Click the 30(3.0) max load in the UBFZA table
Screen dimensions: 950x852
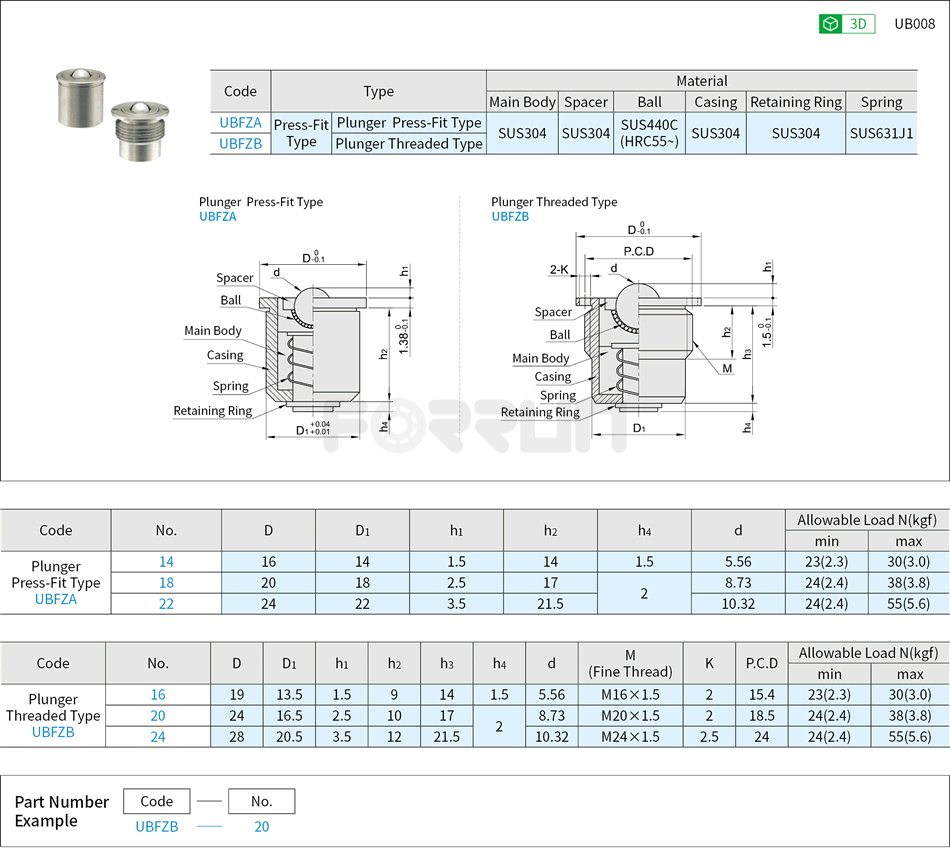pos(908,562)
